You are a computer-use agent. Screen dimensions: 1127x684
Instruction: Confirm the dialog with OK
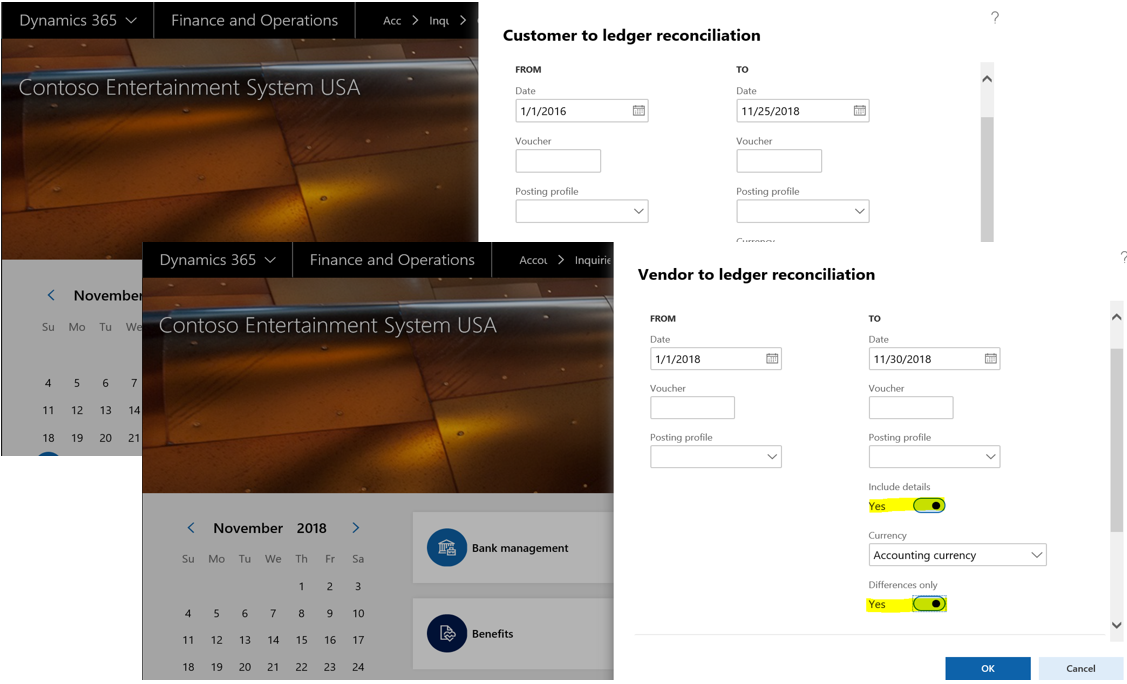pos(987,668)
